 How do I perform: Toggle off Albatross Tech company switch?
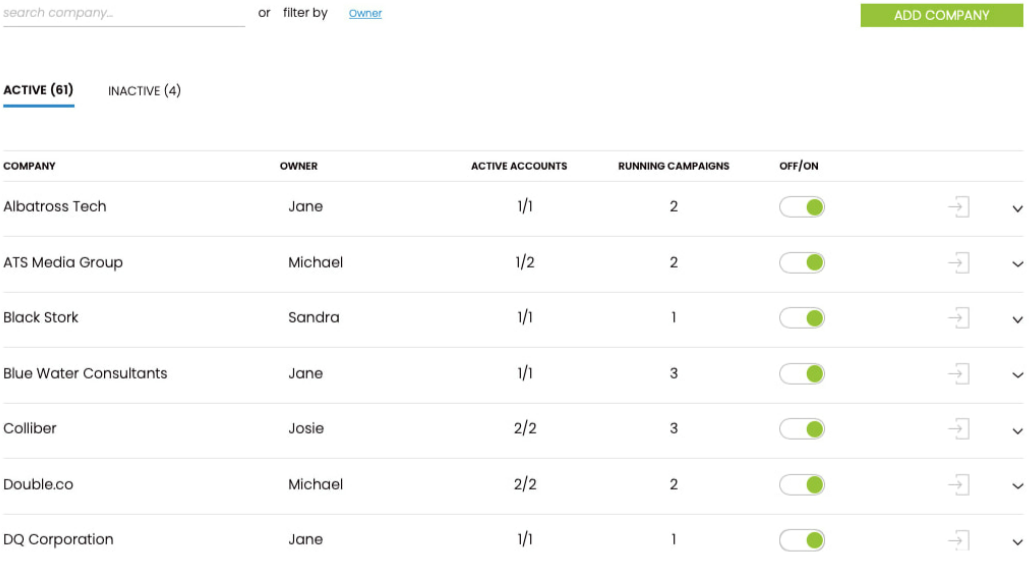tap(802, 207)
